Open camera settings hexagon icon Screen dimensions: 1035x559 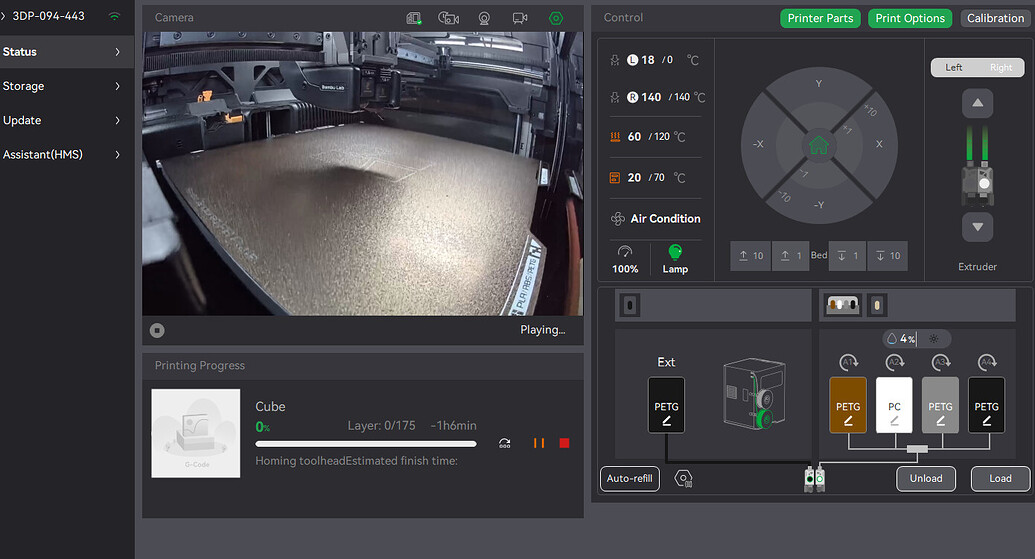pos(556,18)
